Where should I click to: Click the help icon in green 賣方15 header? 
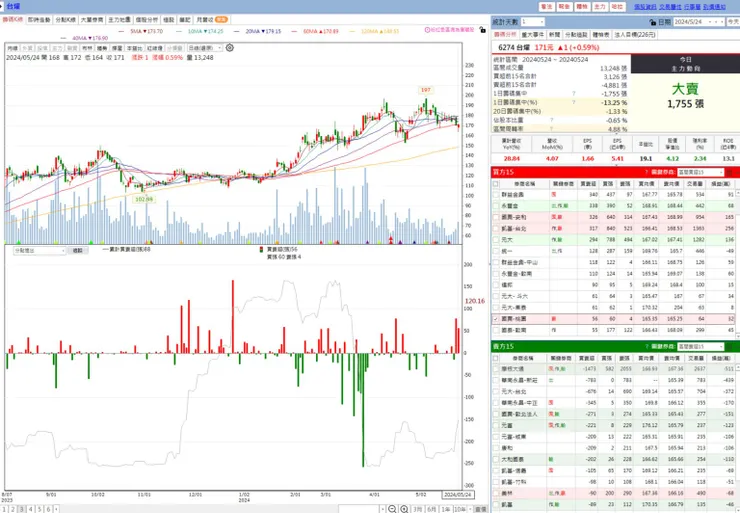pyautogui.click(x=647, y=346)
